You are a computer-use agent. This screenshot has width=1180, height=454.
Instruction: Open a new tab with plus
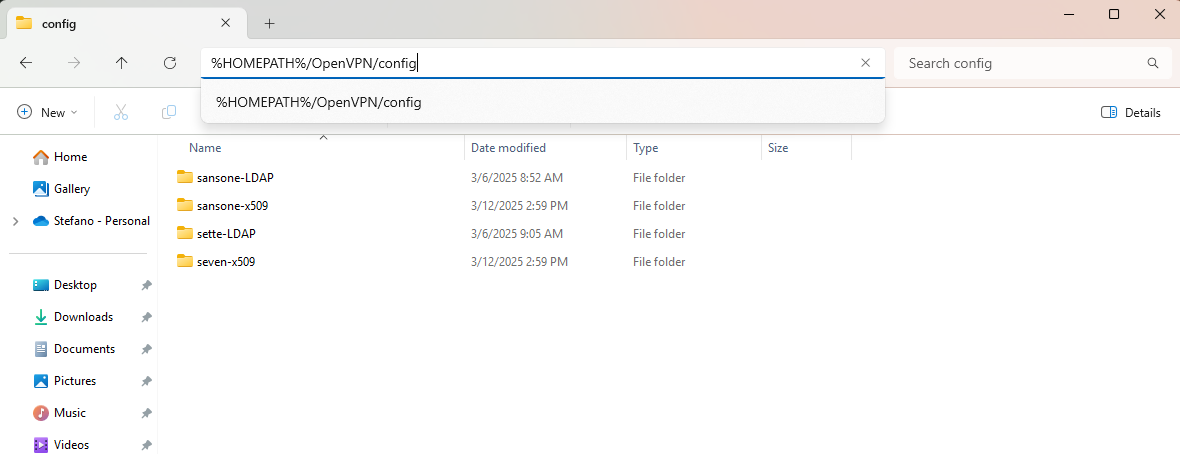pos(269,23)
